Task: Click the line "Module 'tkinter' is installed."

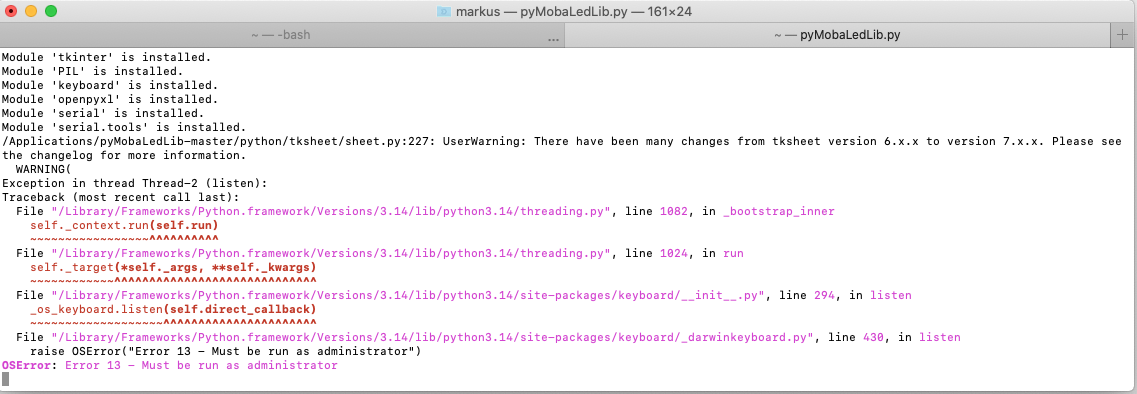Action: pyautogui.click(x=107, y=57)
